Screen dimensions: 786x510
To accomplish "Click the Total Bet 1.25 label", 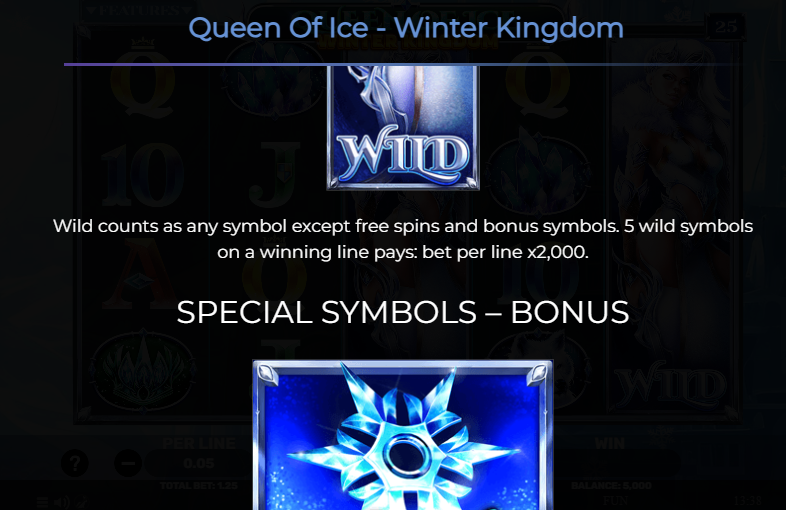I will point(199,485).
